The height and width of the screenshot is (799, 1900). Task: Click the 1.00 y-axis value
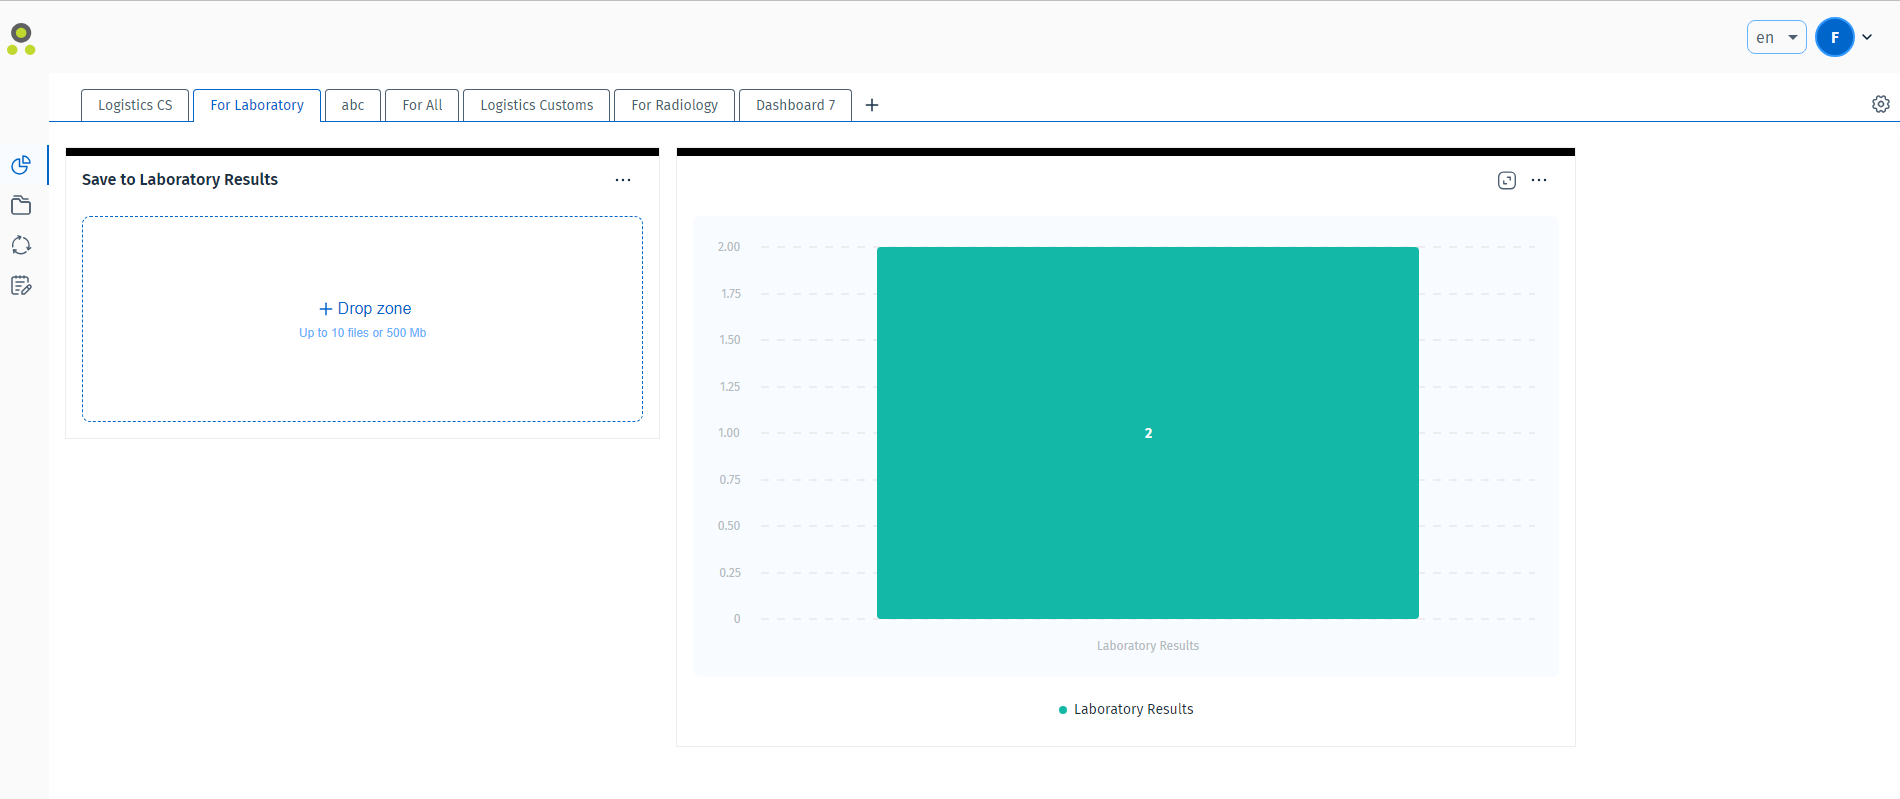(729, 433)
